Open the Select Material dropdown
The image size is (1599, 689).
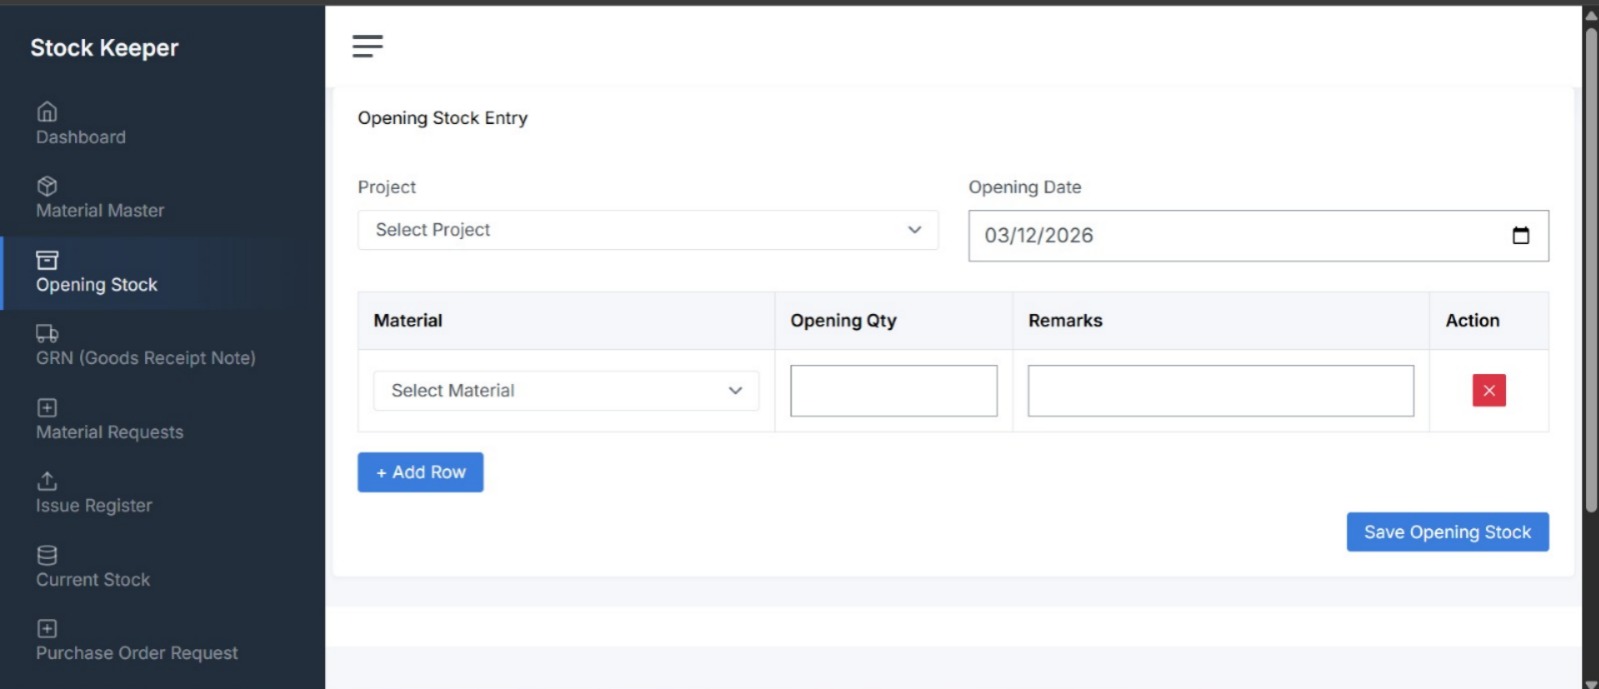(x=566, y=391)
